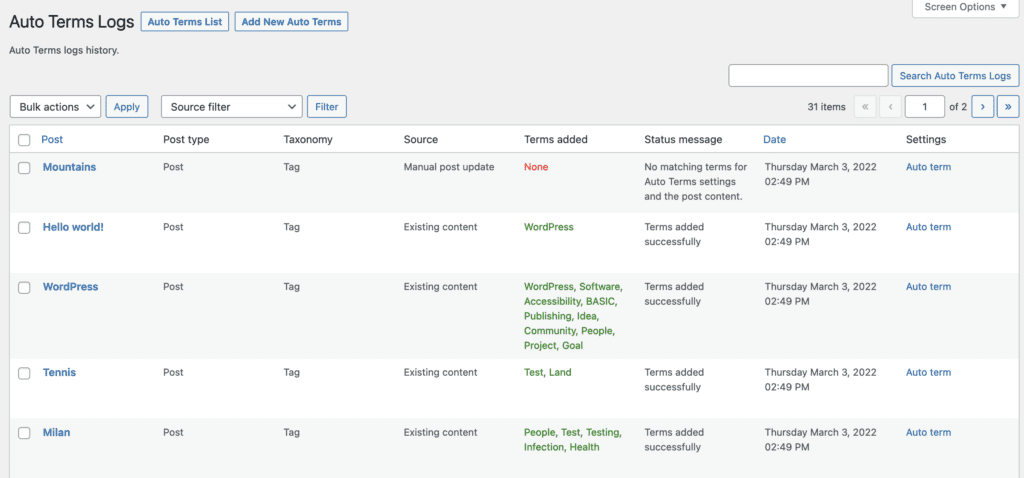
Task: Go to first page double arrow
Action: [865, 106]
